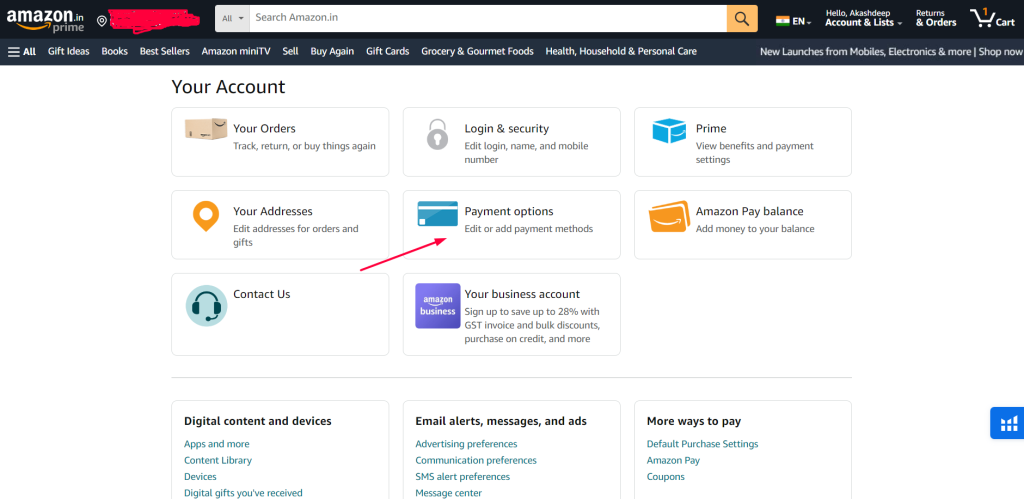Viewport: 1024px width, 499px height.
Task: Click Digital gifts you've received link
Action: tap(244, 493)
